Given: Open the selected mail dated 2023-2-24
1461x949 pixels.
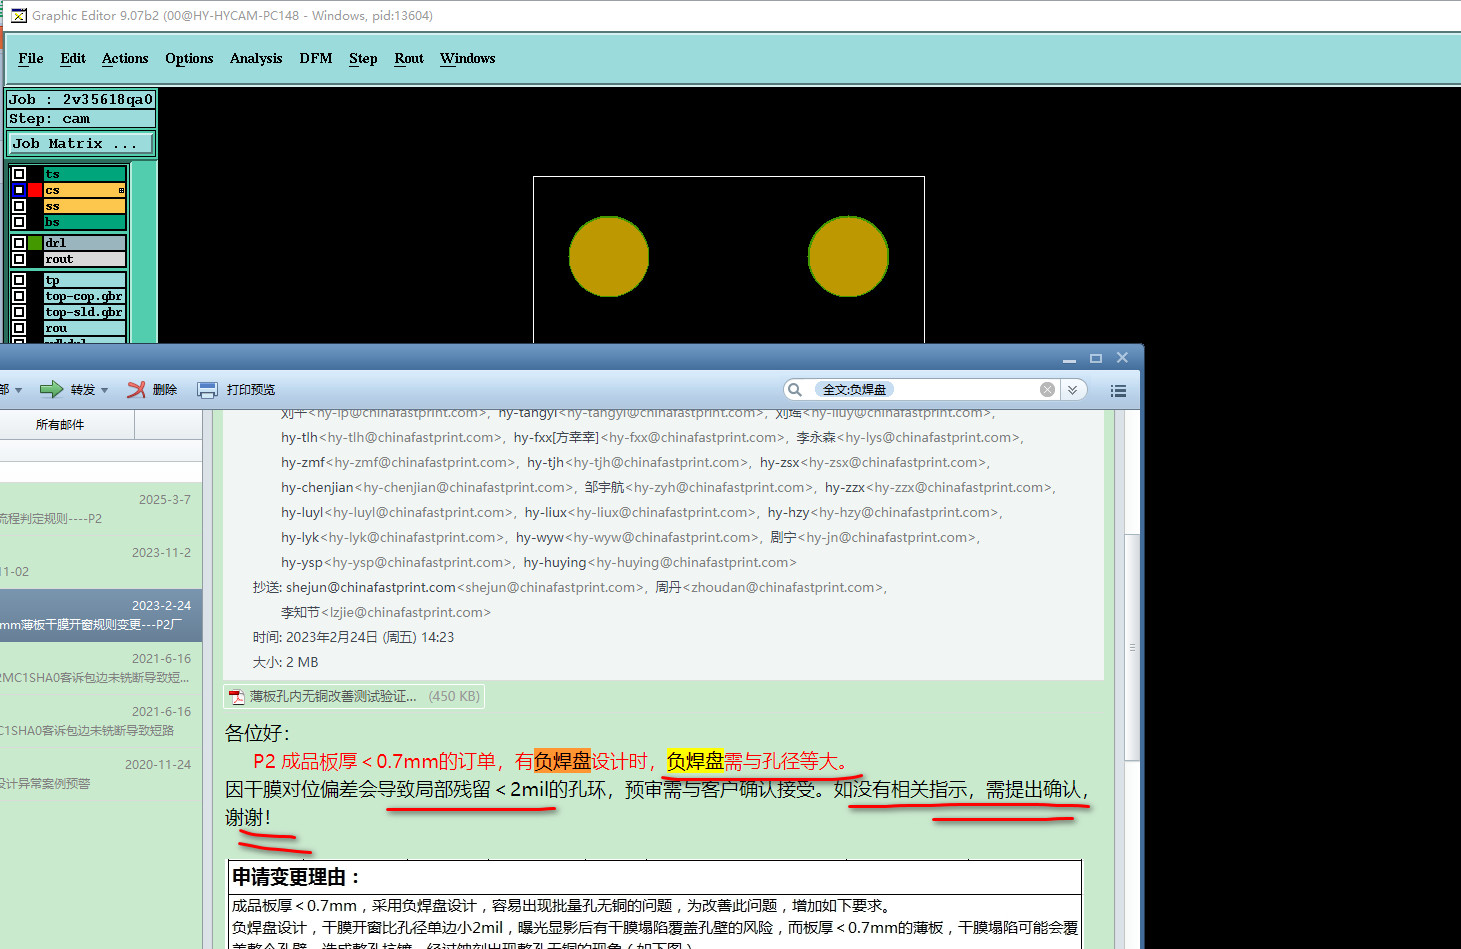Looking at the screenshot, I should pyautogui.click(x=100, y=615).
